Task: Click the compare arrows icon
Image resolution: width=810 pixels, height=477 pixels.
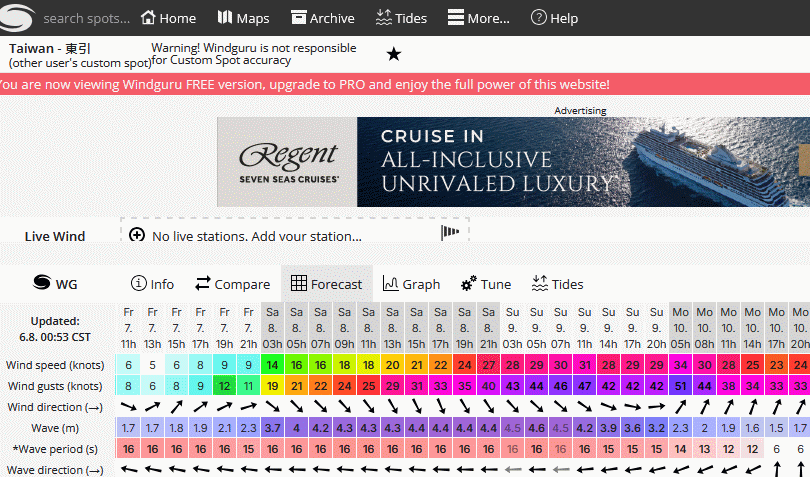Action: [202, 283]
